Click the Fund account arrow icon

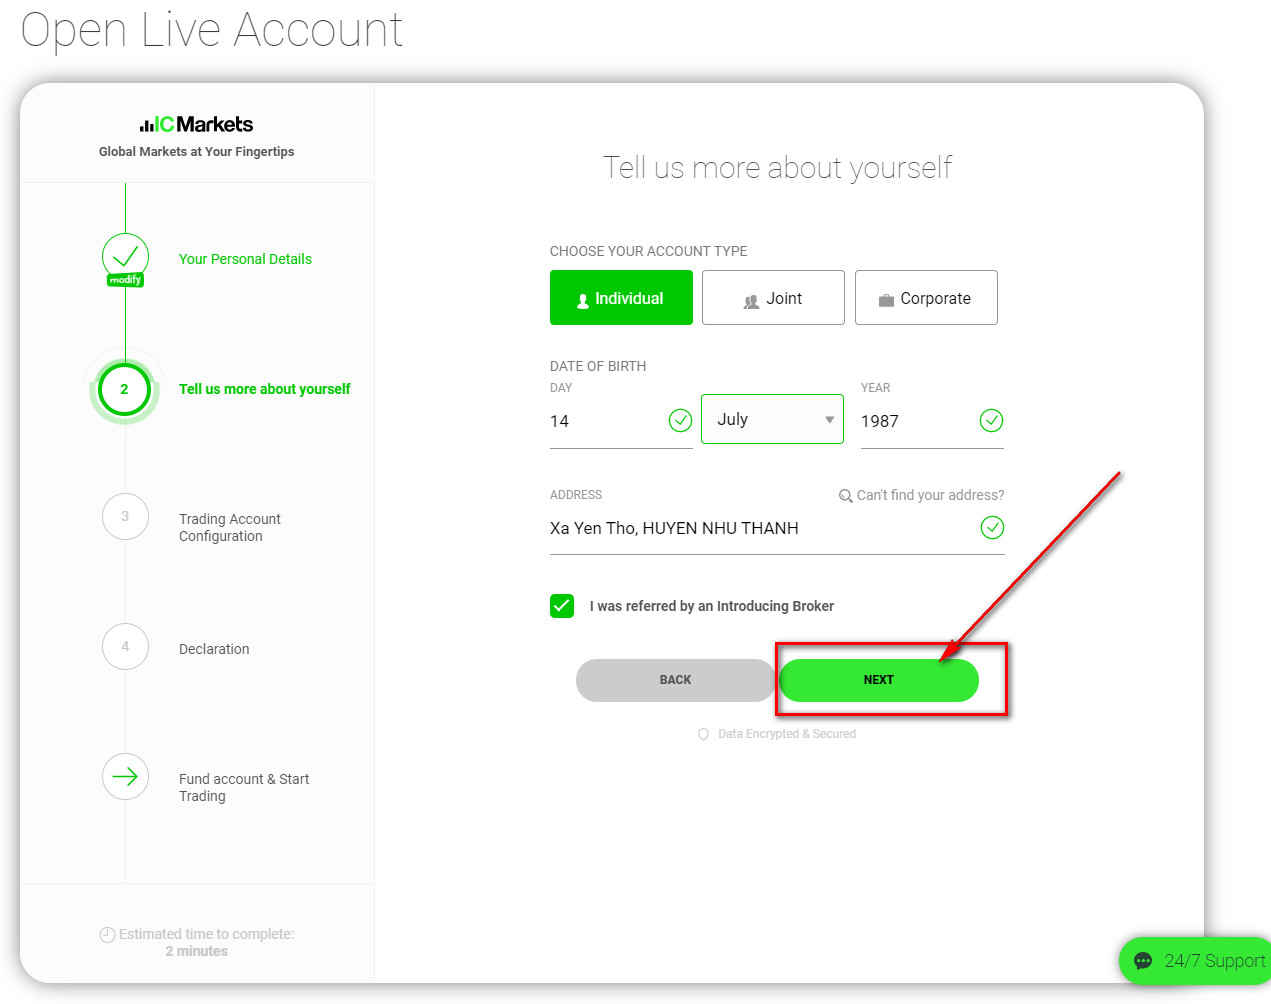click(x=125, y=777)
